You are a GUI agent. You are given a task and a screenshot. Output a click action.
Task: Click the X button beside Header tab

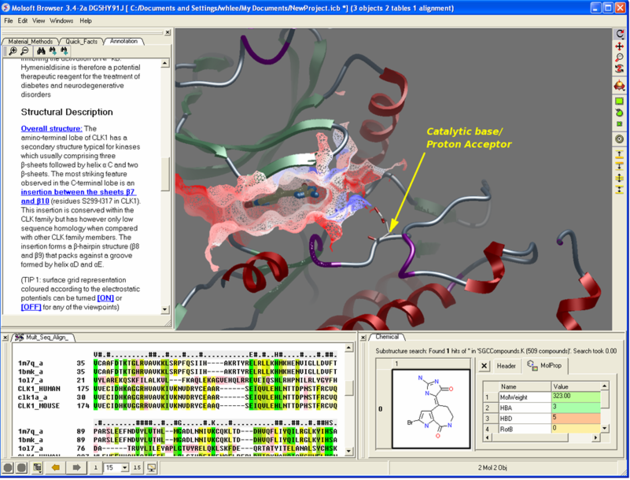click(x=485, y=366)
